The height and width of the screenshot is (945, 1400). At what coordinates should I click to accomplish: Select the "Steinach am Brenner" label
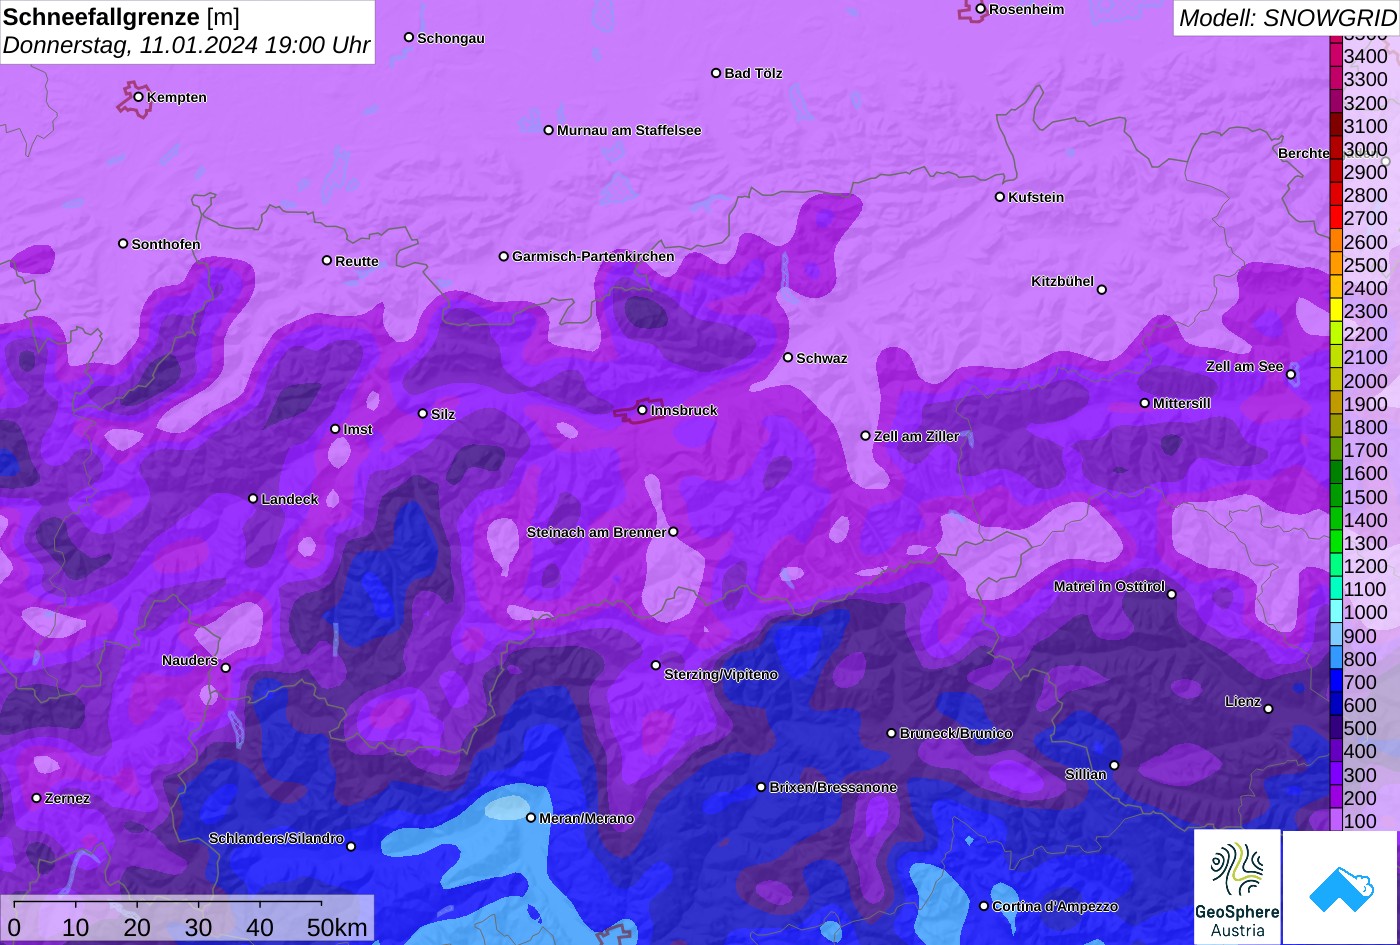596,532
